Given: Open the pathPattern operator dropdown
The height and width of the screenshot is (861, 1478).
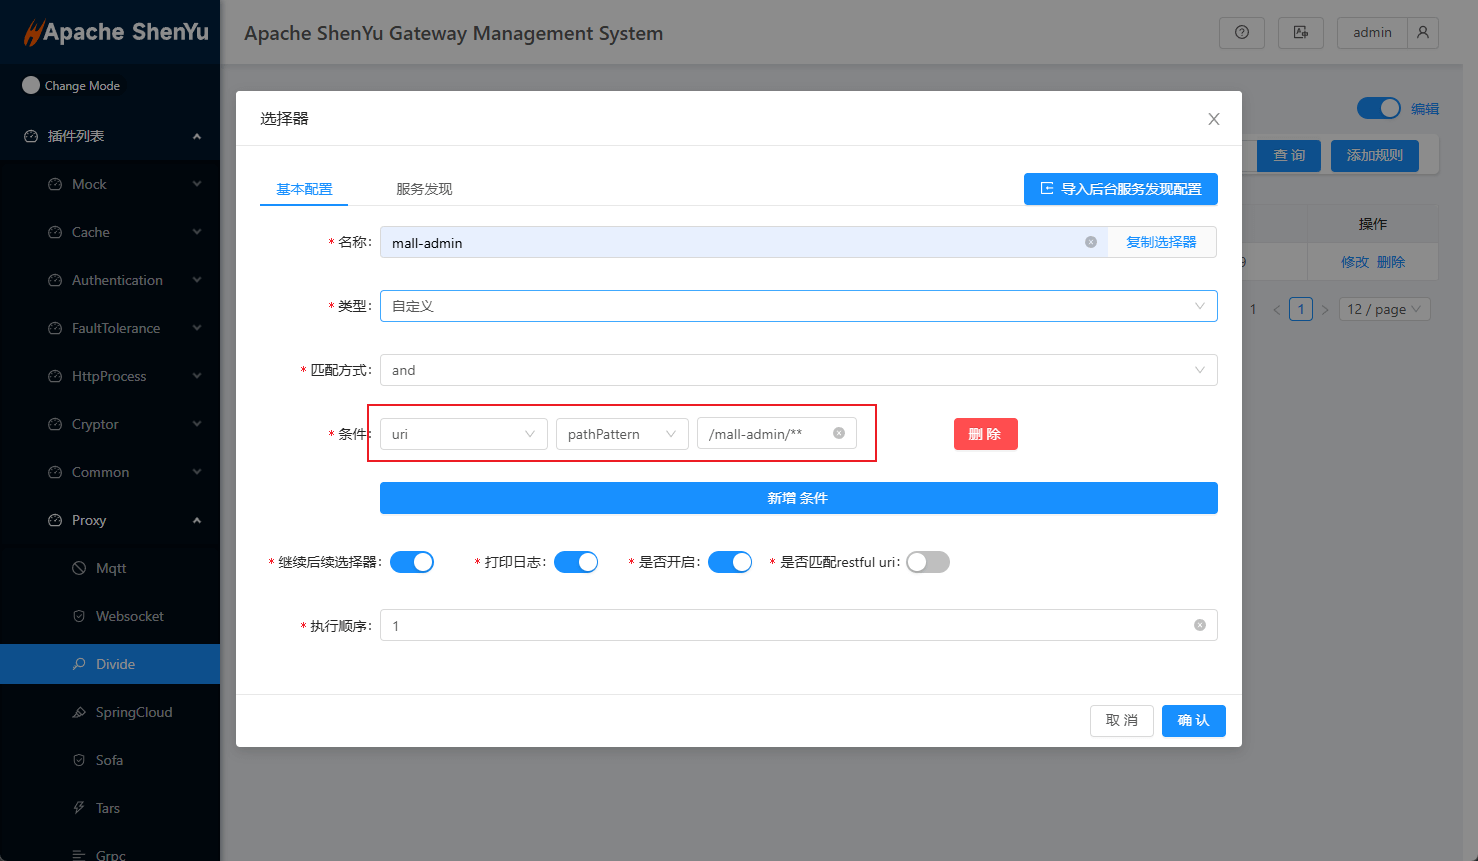Looking at the screenshot, I should (621, 434).
